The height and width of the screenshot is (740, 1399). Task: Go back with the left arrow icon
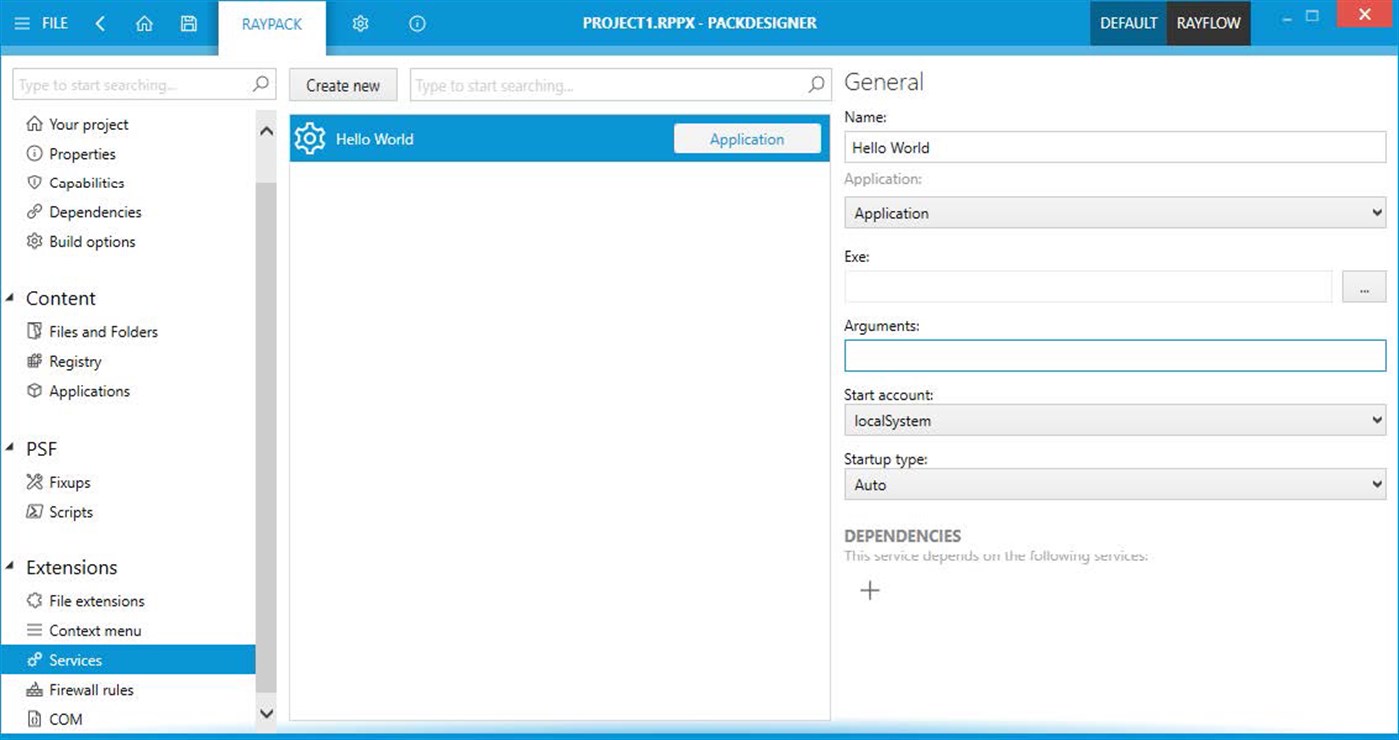click(100, 23)
